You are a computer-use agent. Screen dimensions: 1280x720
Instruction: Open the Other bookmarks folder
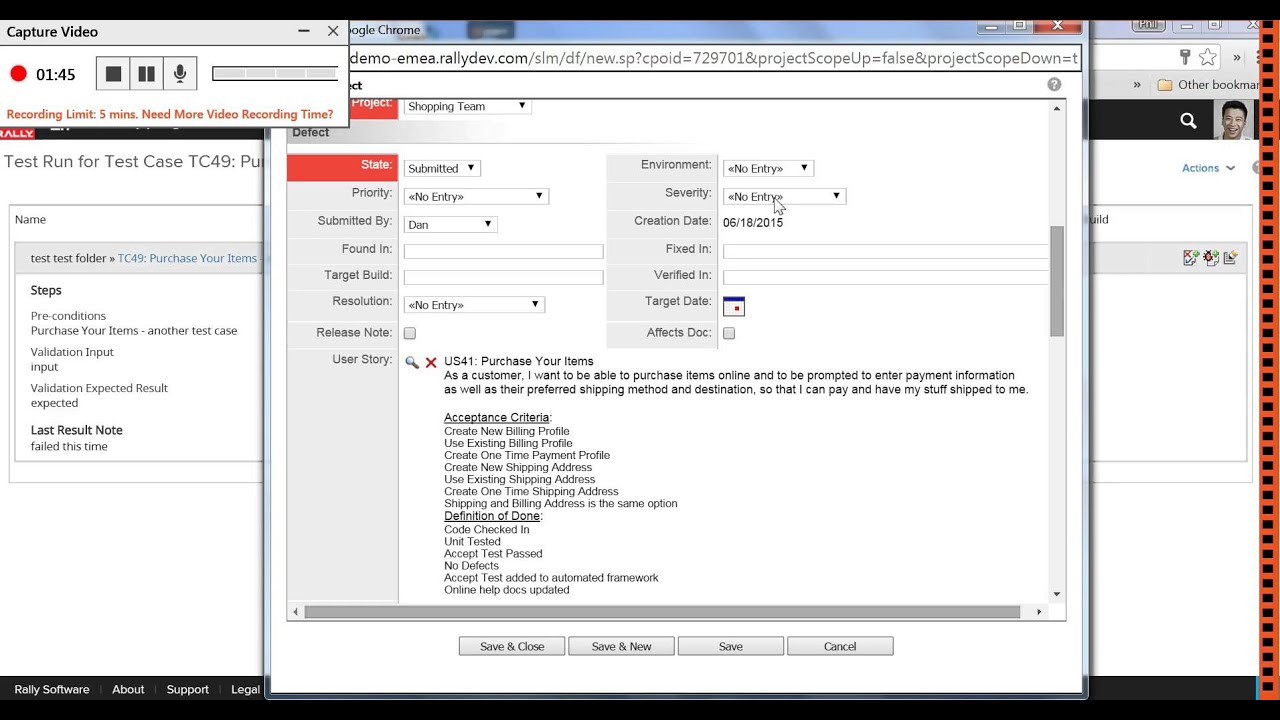(x=1208, y=85)
